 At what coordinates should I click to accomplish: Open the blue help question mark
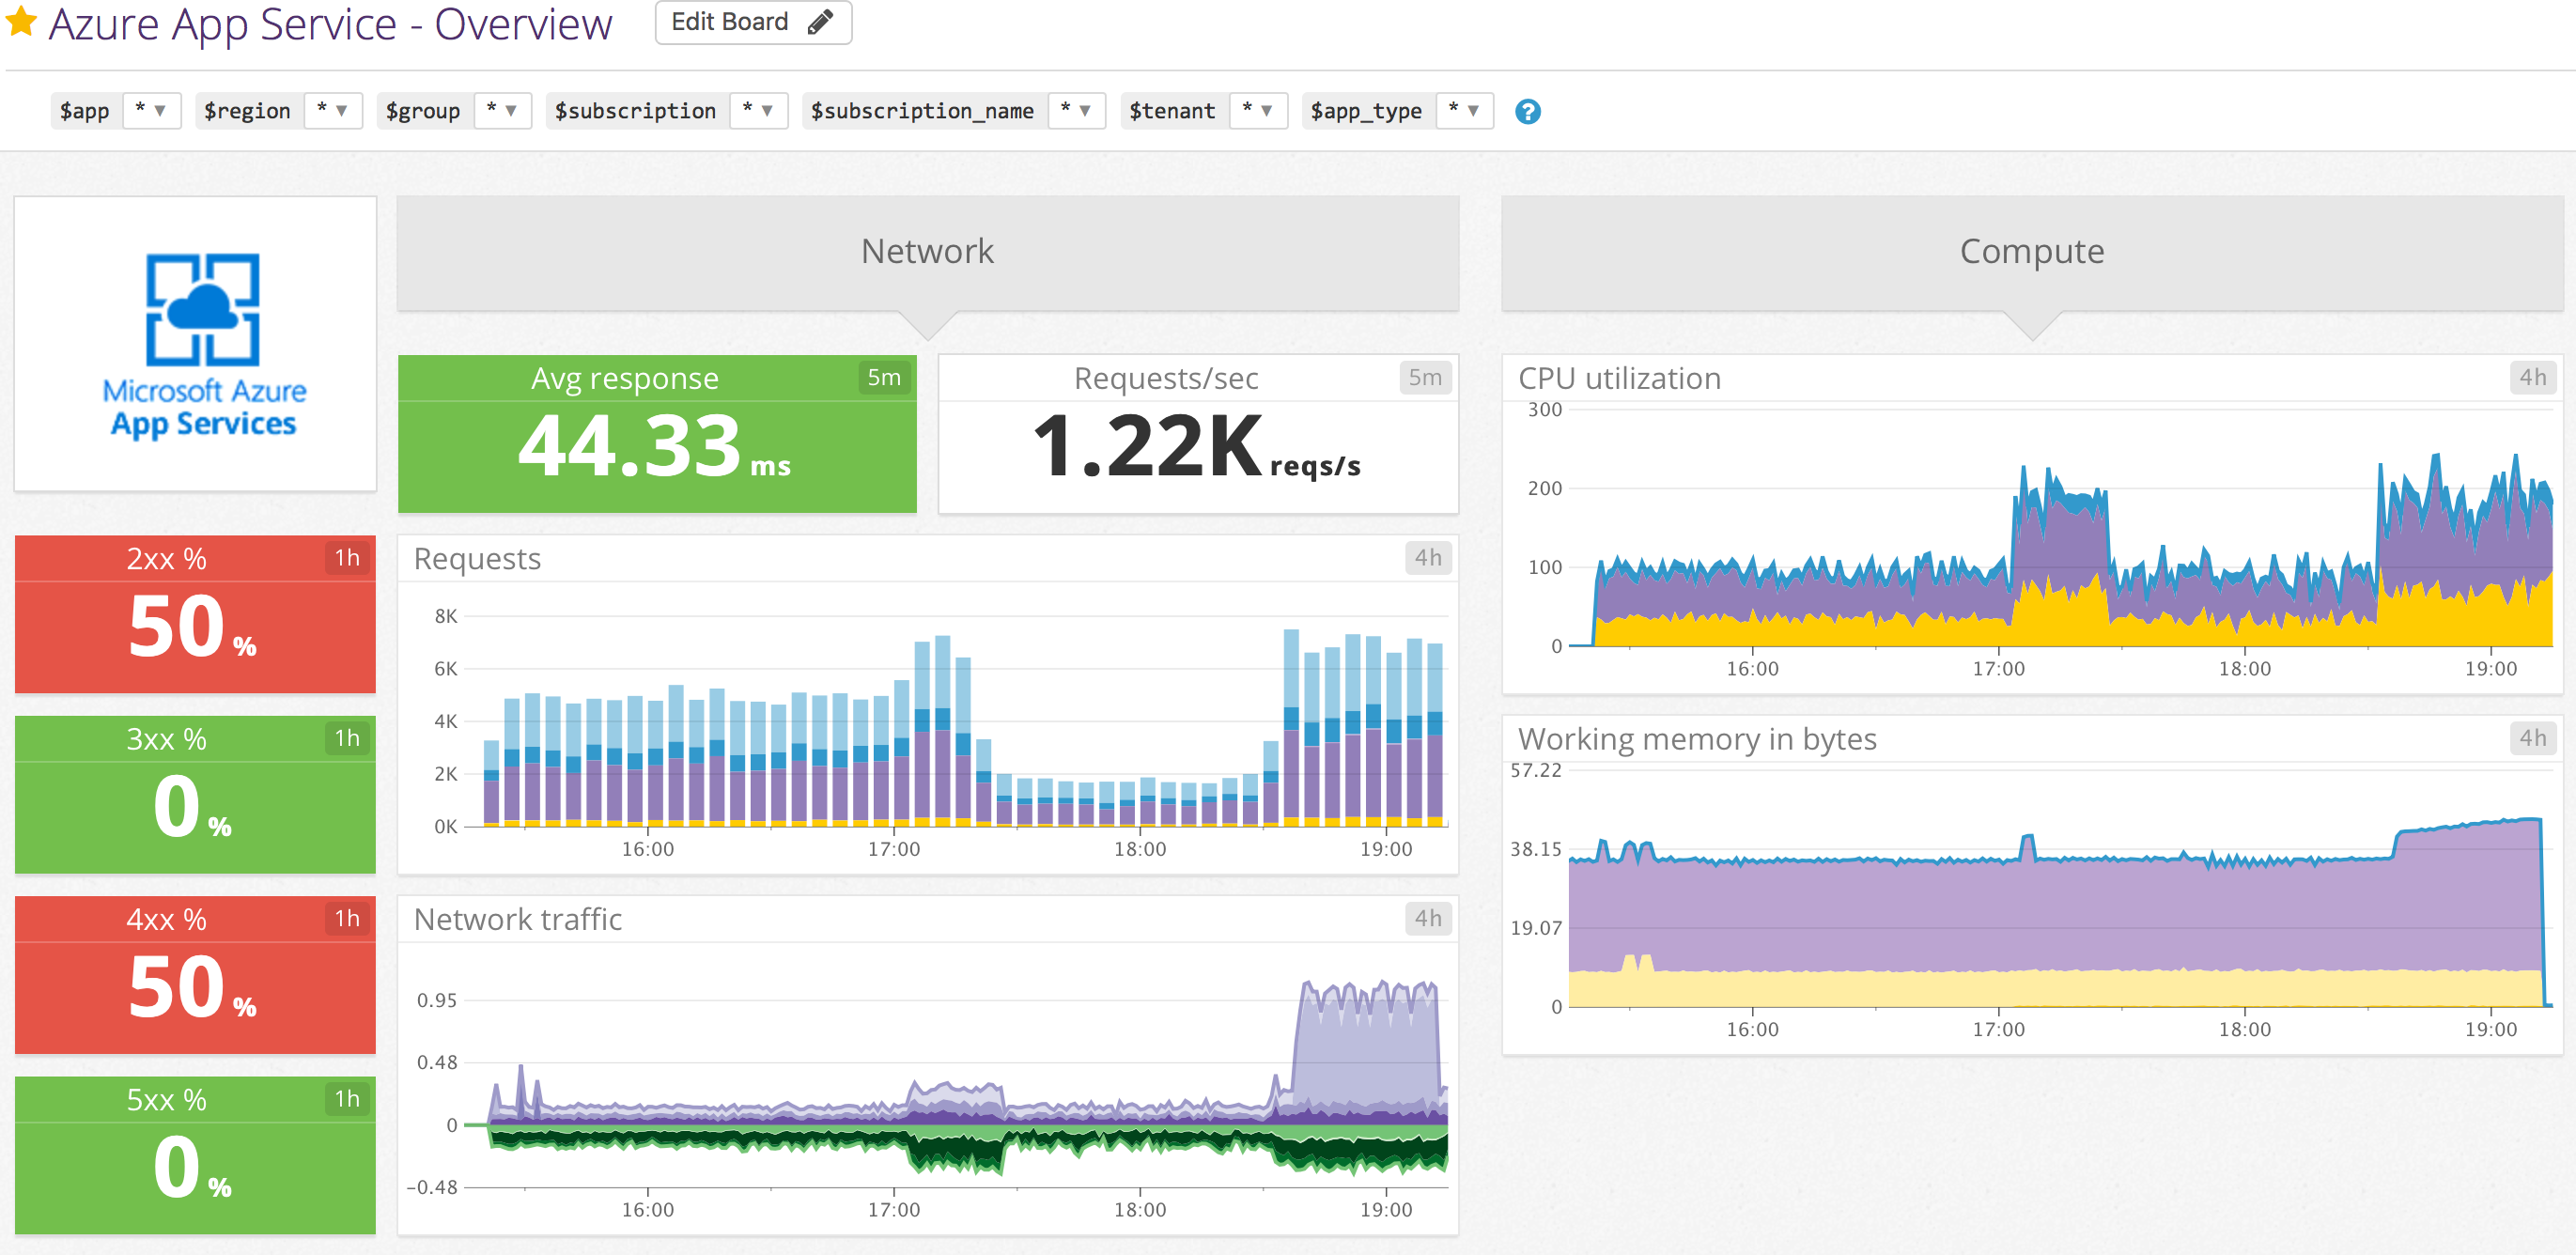pyautogui.click(x=1527, y=111)
